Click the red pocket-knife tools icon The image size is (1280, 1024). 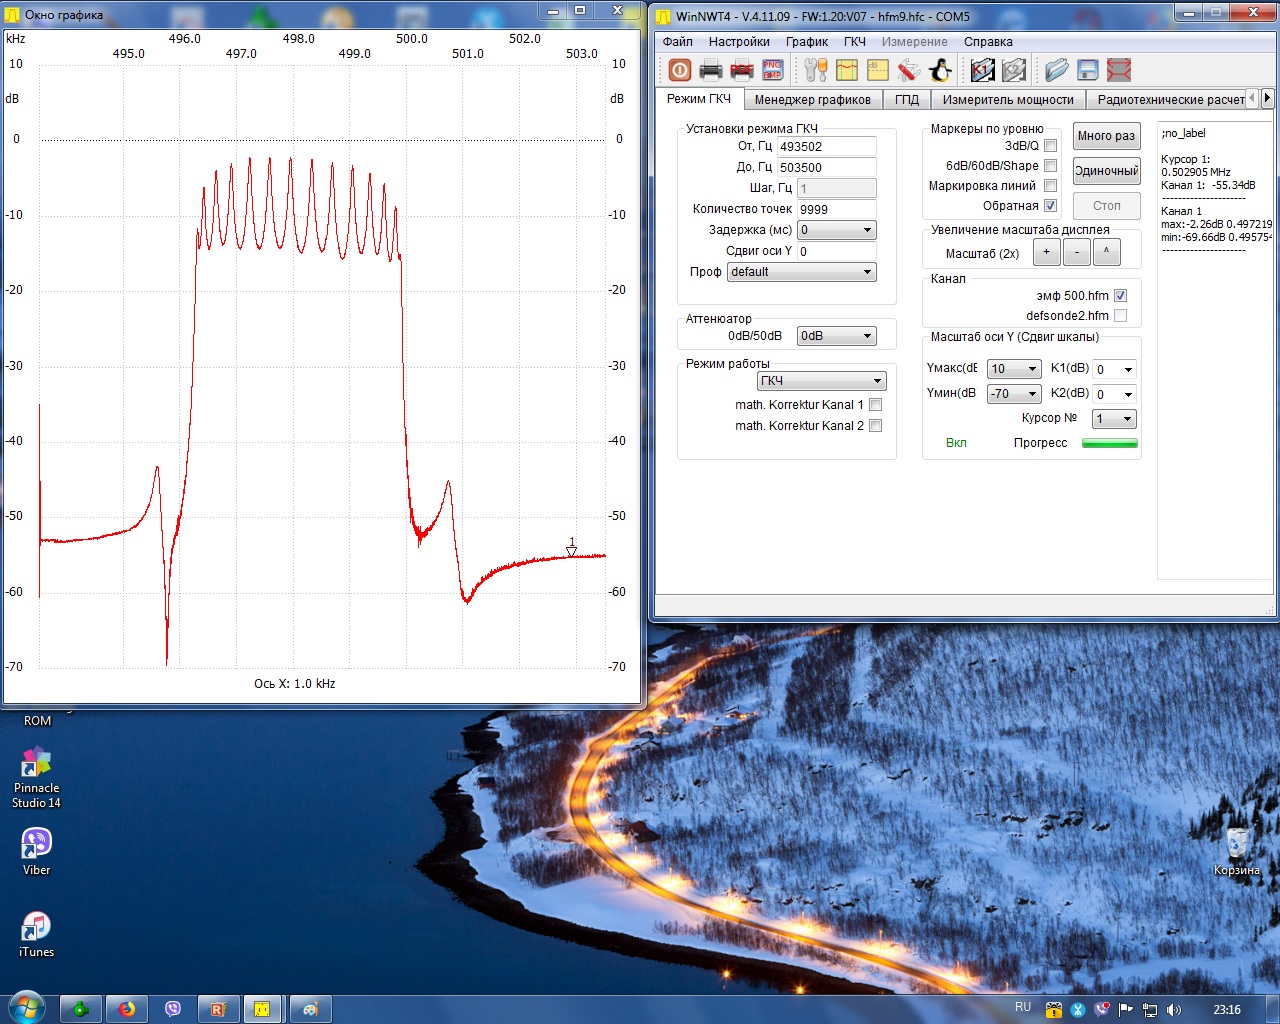(909, 70)
